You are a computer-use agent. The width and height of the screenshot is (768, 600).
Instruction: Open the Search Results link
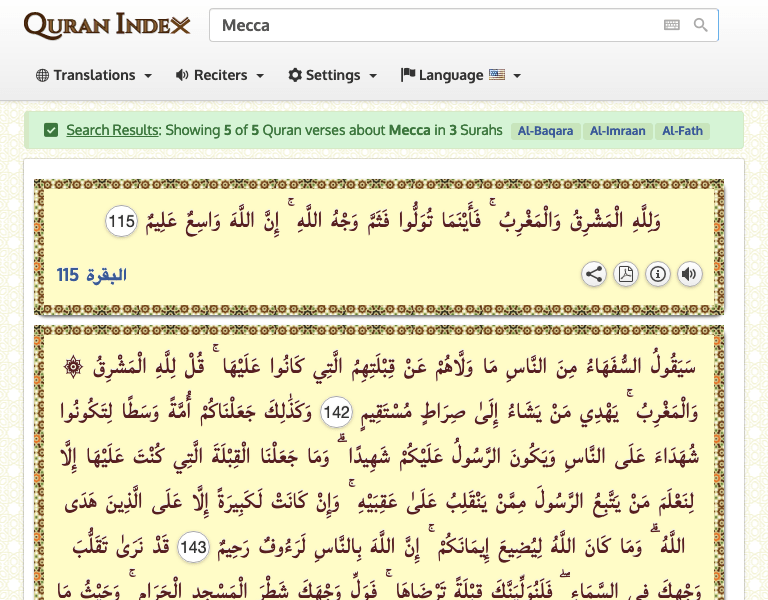(x=113, y=130)
